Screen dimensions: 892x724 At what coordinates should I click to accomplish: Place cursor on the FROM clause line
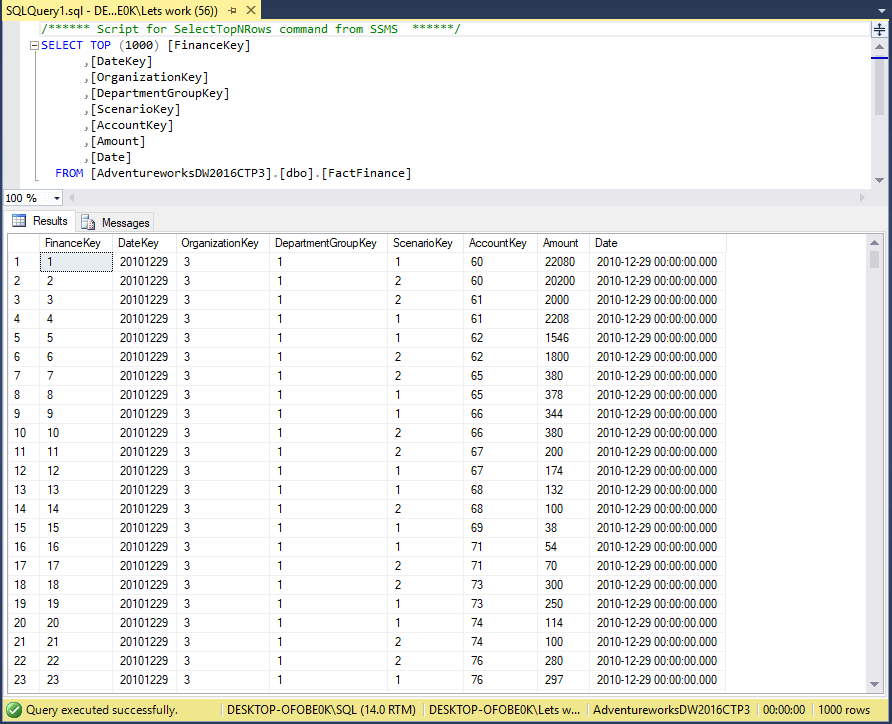250,173
